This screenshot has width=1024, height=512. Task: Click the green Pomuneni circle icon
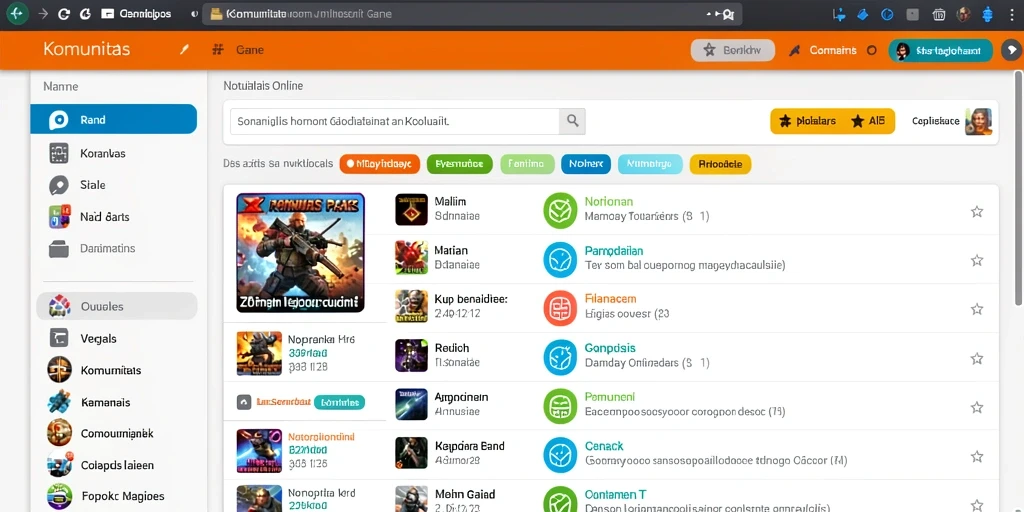[560, 406]
